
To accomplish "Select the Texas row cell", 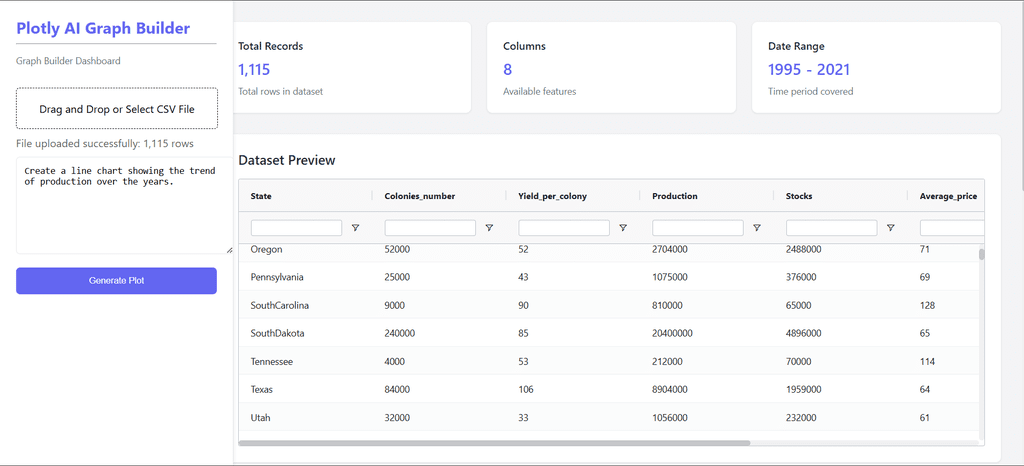I will tap(262, 390).
